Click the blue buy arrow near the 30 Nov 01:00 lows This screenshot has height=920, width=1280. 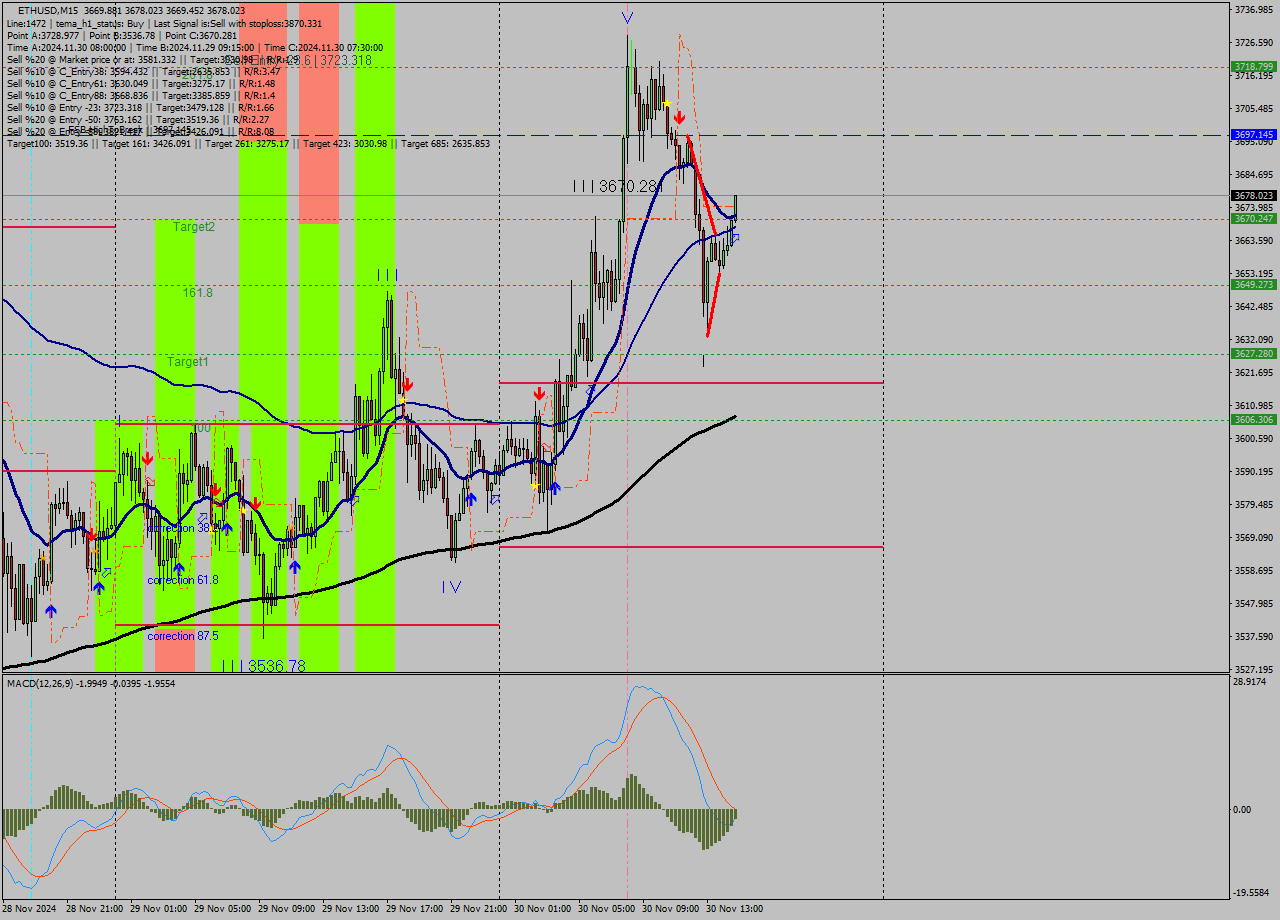tap(555, 489)
